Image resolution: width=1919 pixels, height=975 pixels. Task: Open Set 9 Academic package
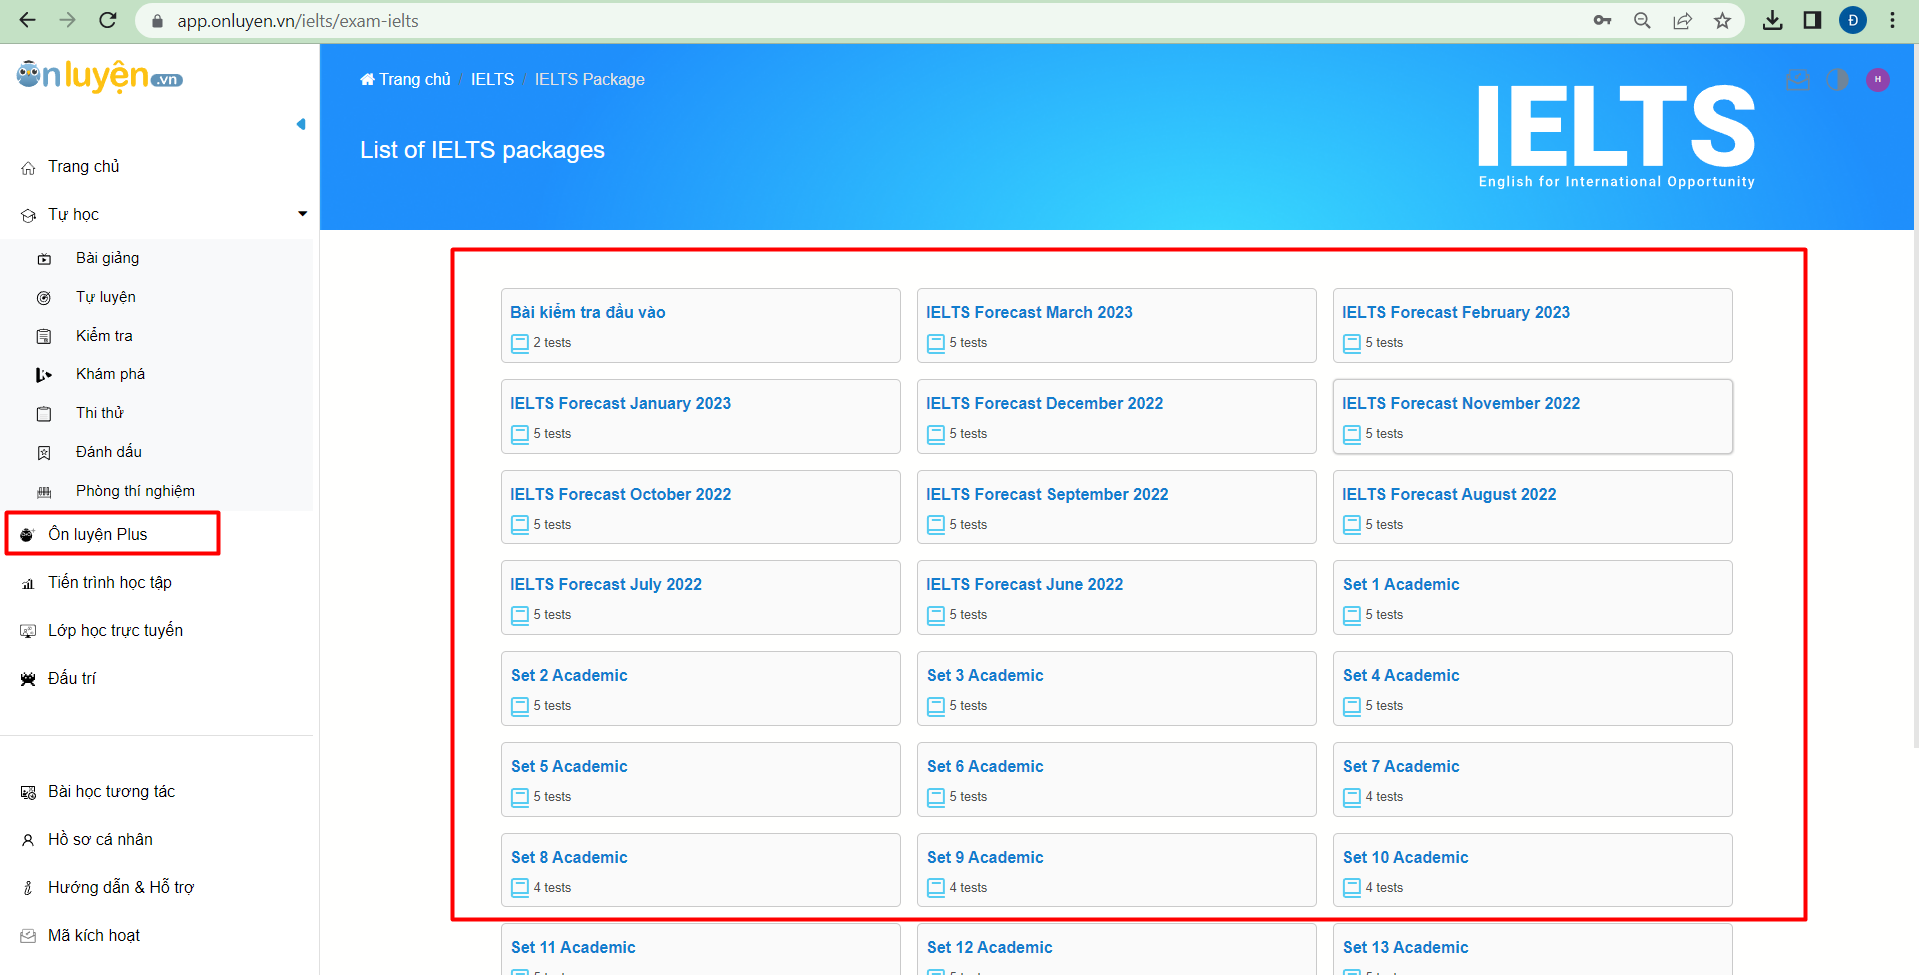tap(1116, 870)
